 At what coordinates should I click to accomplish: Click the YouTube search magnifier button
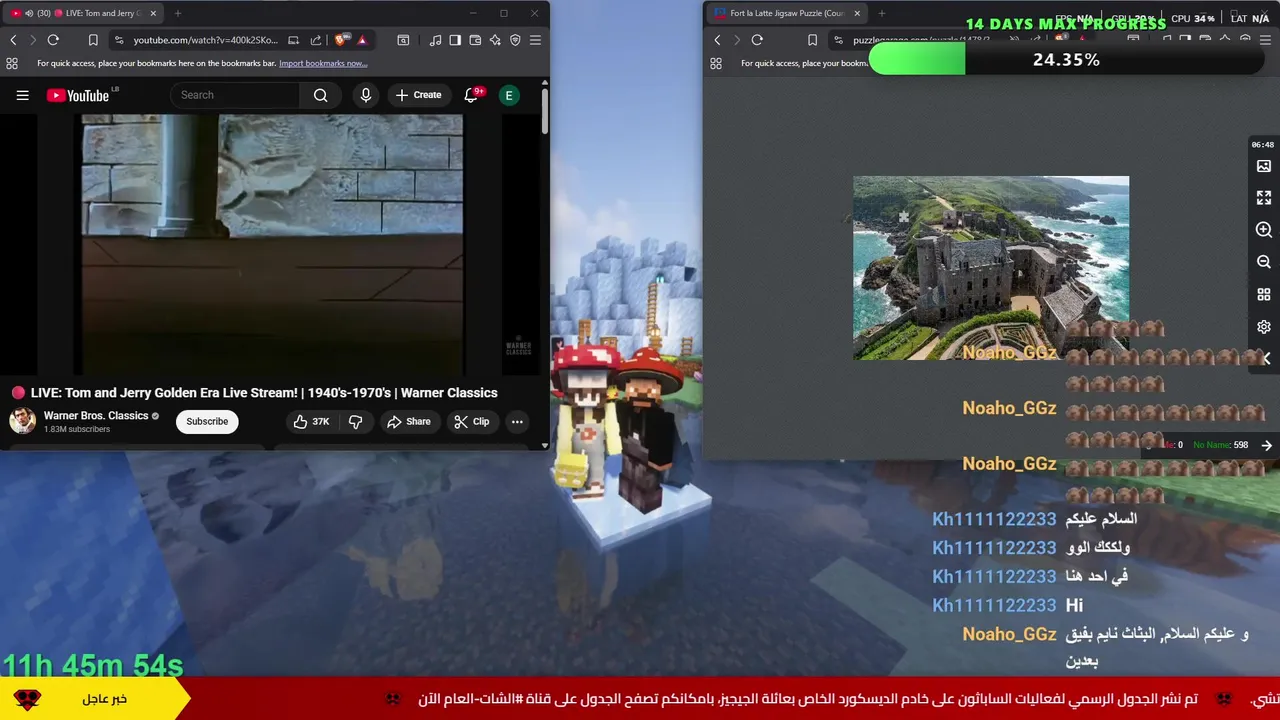pyautogui.click(x=321, y=95)
